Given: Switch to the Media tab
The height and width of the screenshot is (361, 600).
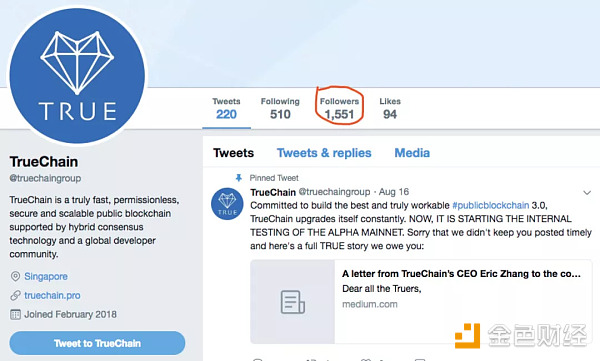Looking at the screenshot, I should pyautogui.click(x=412, y=153).
